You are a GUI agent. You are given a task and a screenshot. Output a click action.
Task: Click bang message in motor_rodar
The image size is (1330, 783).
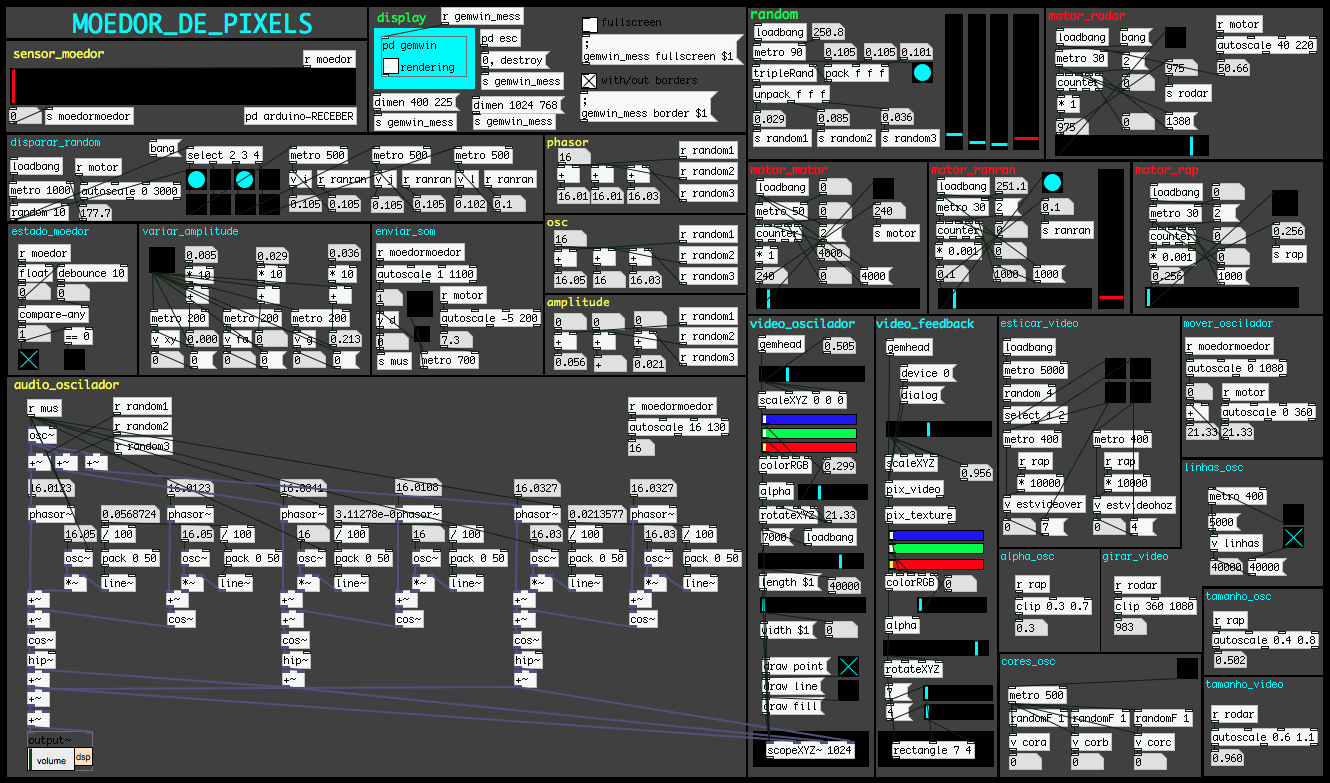[1136, 37]
